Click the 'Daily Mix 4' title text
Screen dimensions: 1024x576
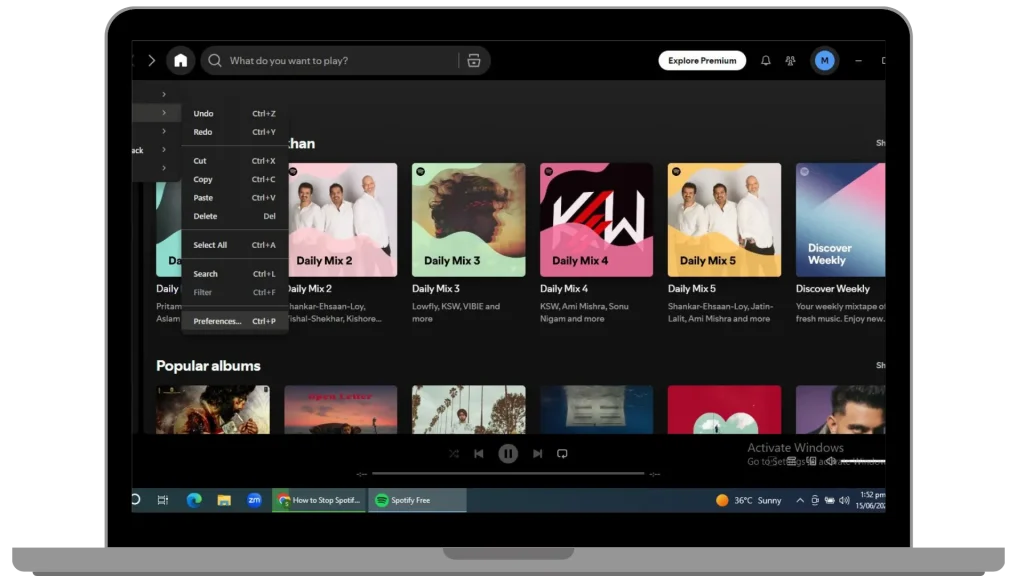click(564, 289)
